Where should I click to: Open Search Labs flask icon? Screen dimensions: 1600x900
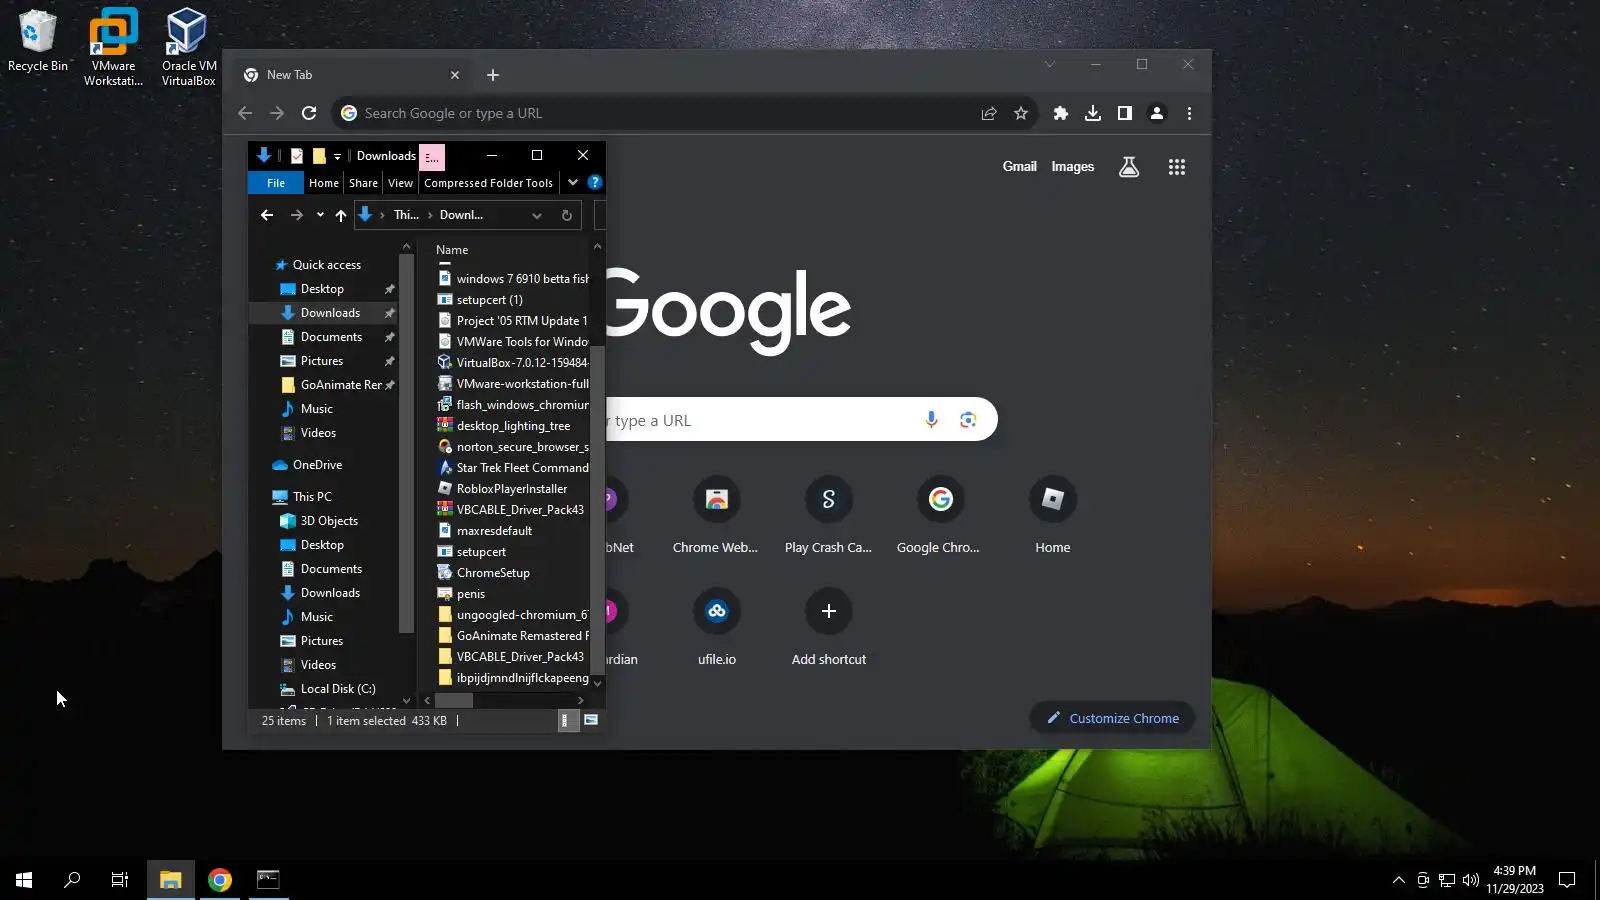pos(1129,167)
